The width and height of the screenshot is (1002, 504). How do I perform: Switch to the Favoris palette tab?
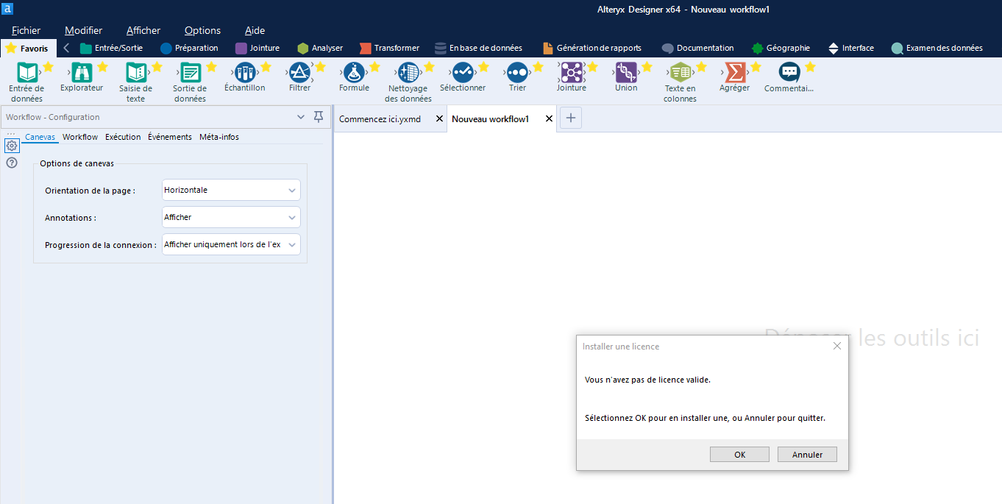(28, 48)
